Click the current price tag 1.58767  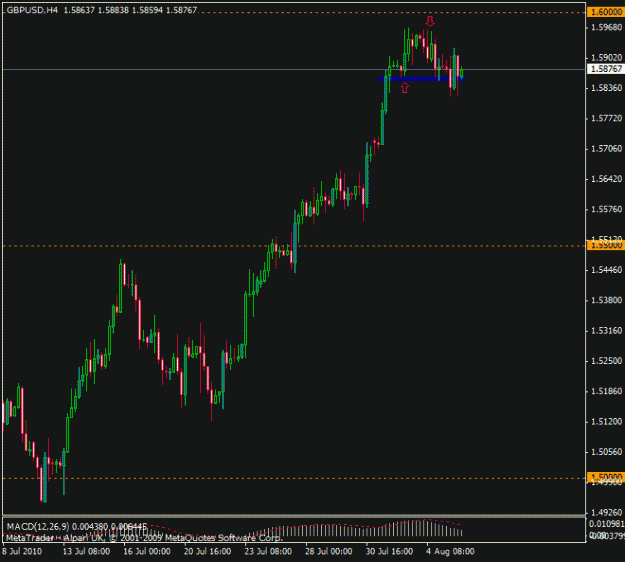tap(606, 69)
